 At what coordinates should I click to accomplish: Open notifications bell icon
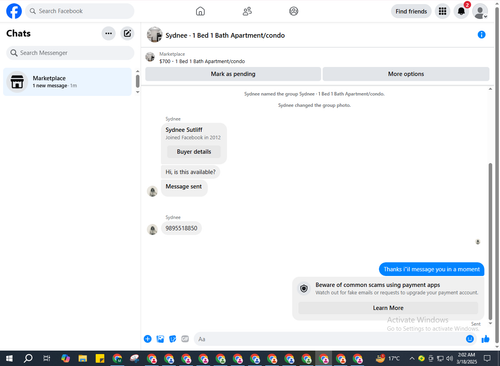(461, 11)
